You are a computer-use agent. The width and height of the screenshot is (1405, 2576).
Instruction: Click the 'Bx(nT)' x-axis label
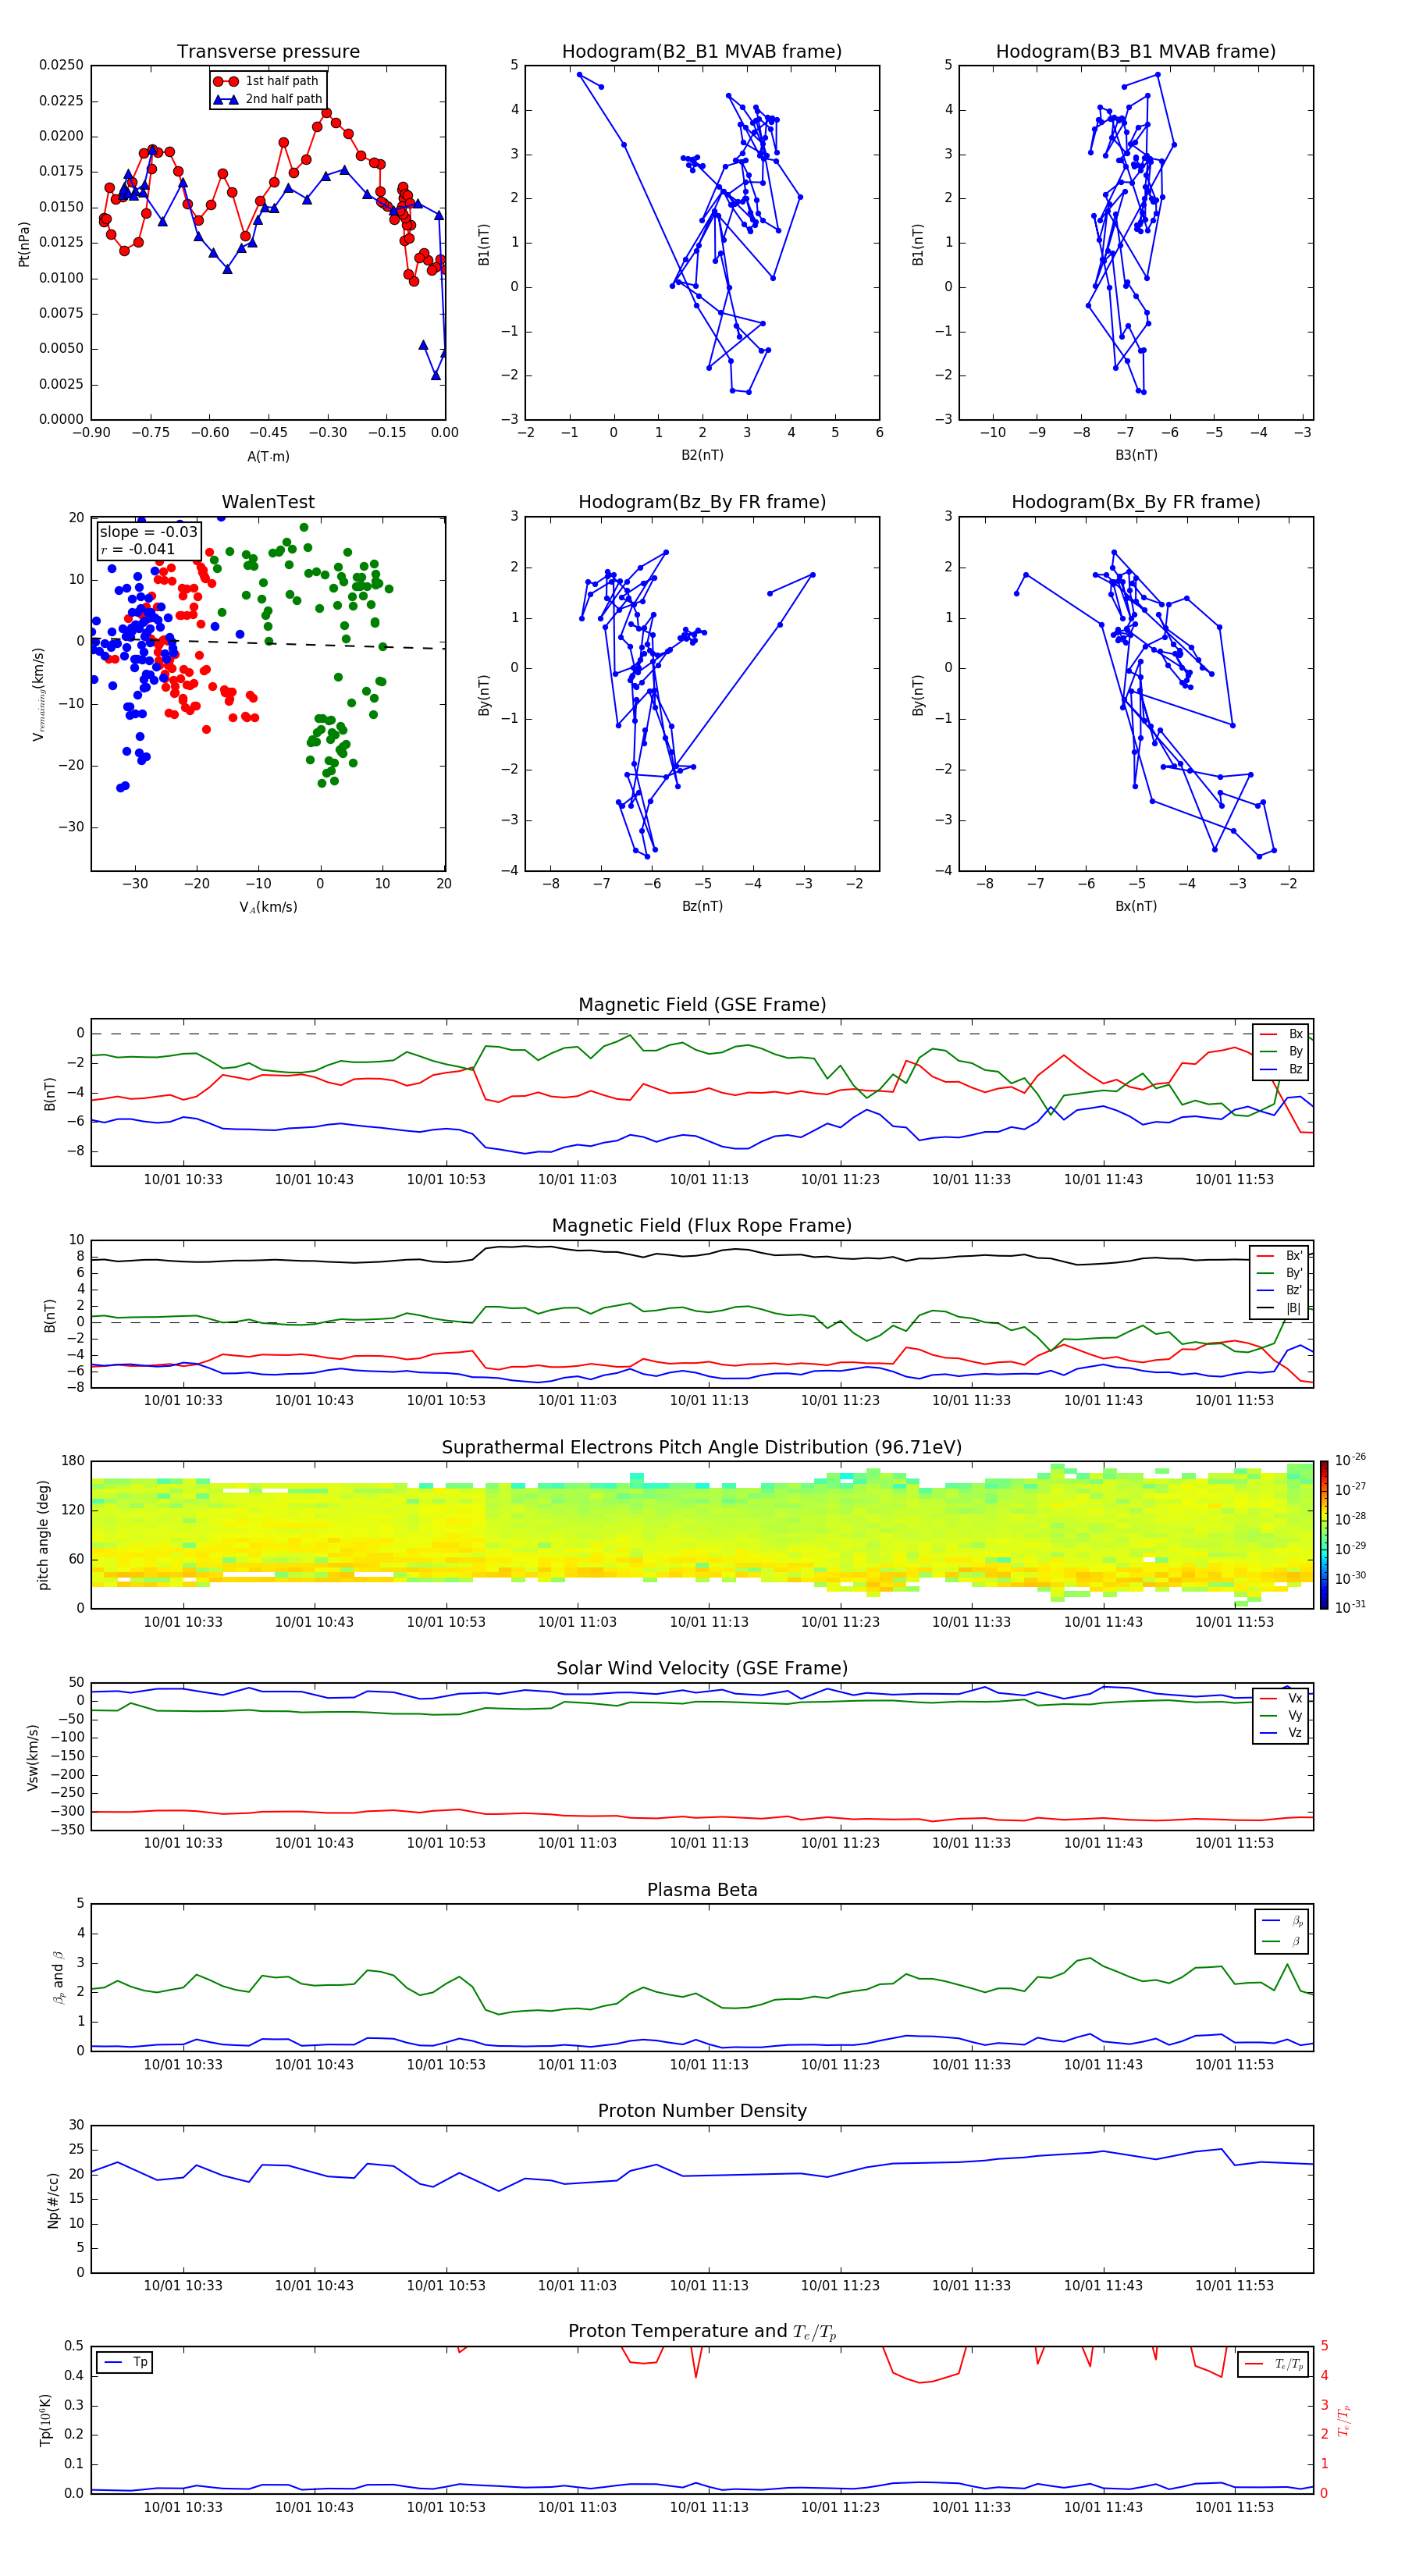pyautogui.click(x=1136, y=906)
